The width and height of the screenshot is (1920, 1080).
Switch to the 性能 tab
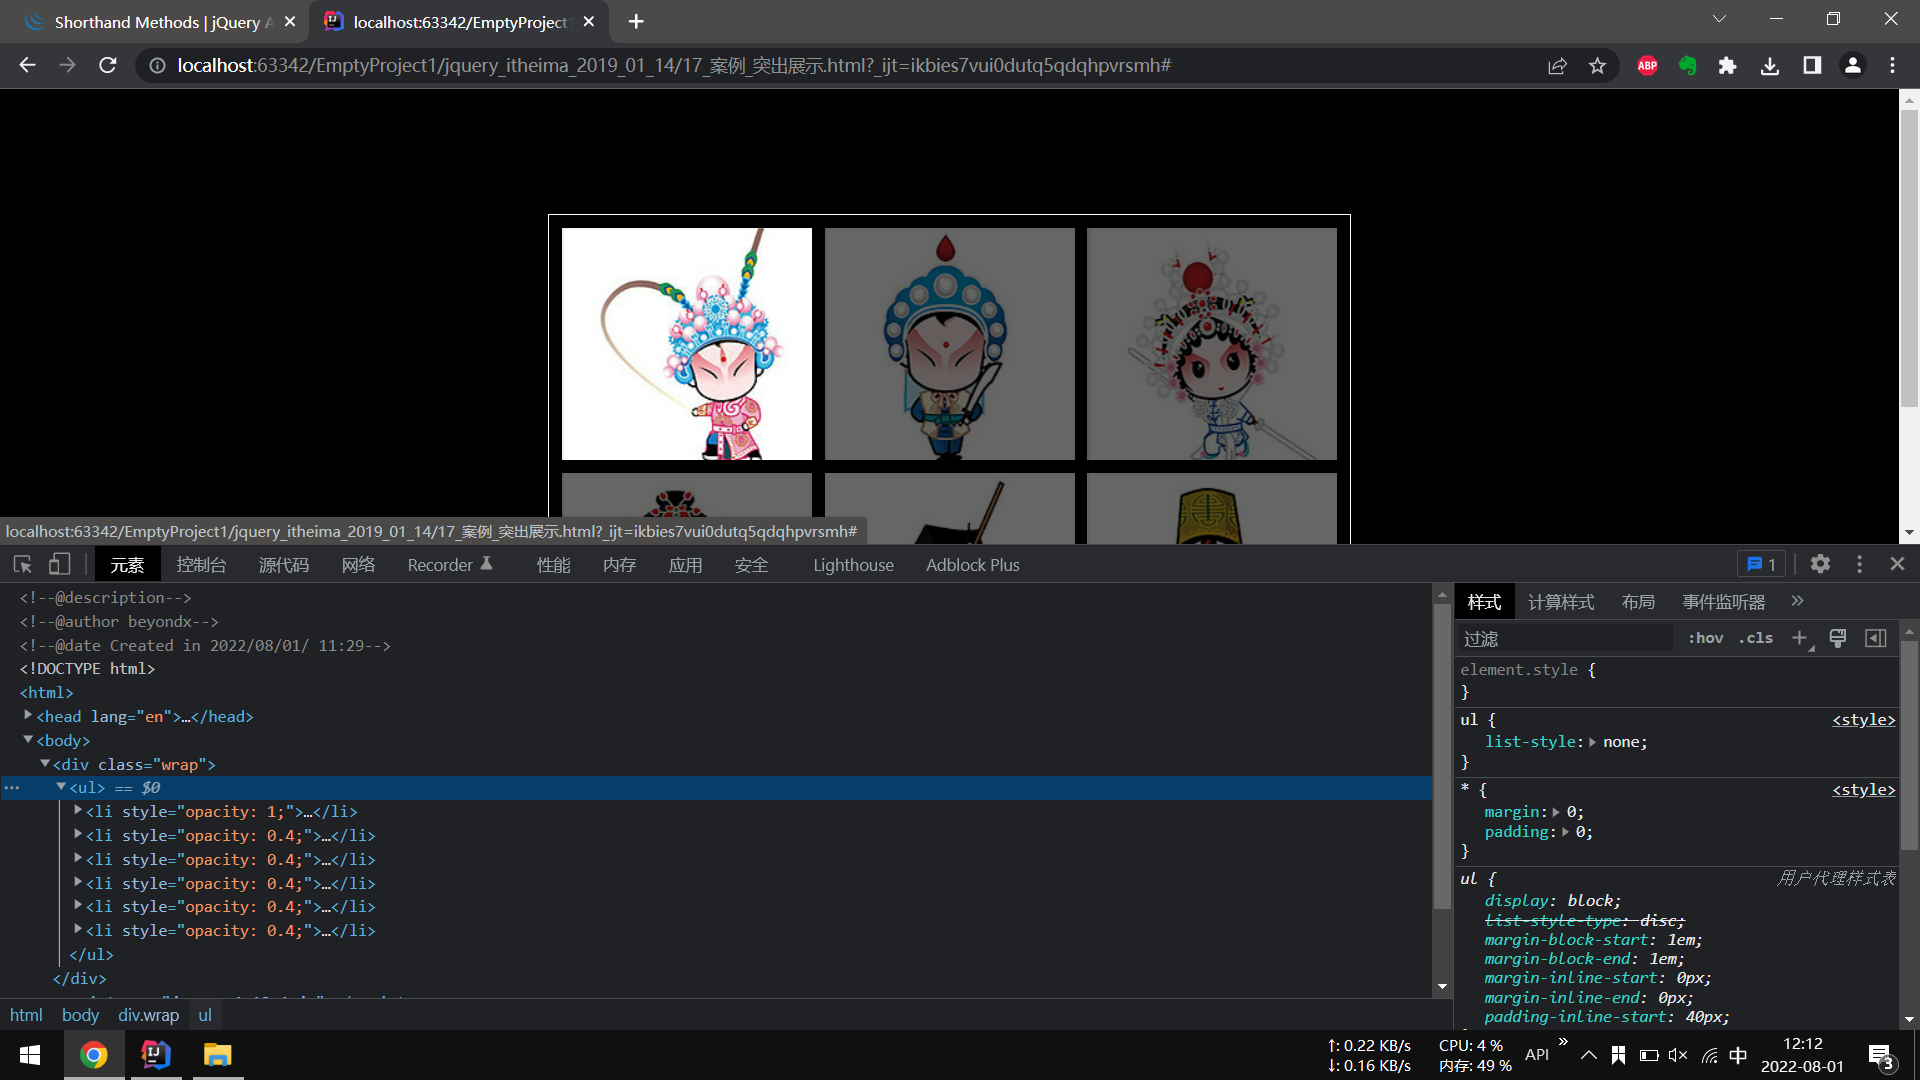tap(553, 565)
